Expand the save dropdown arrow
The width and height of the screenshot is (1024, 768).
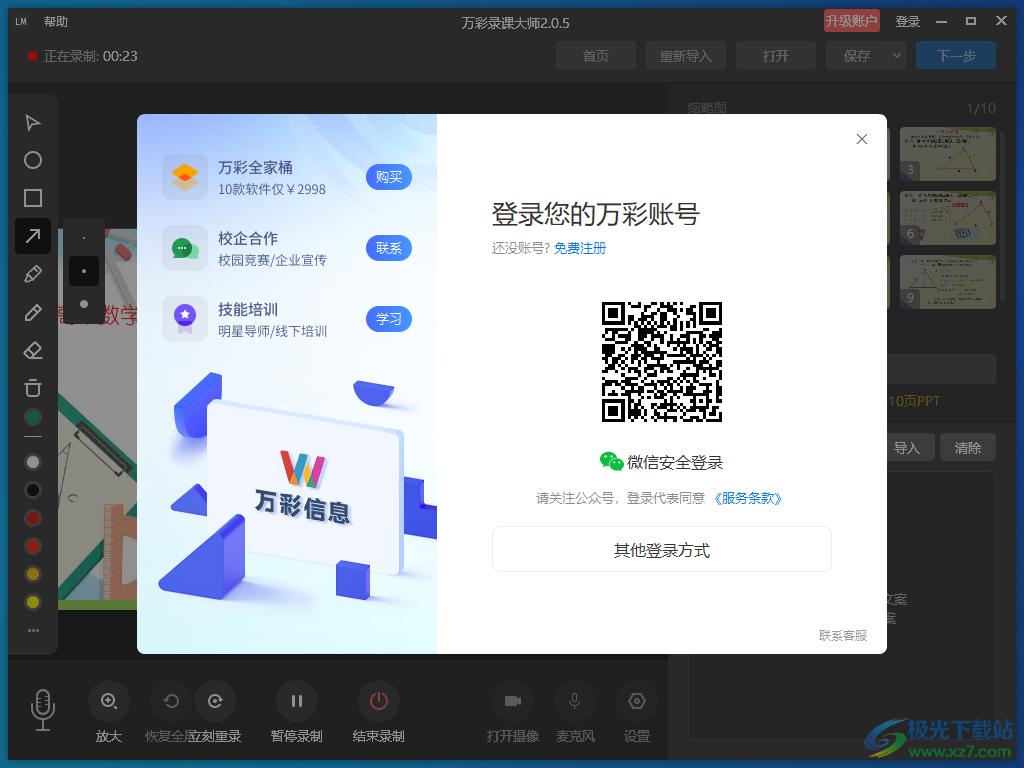pos(896,56)
